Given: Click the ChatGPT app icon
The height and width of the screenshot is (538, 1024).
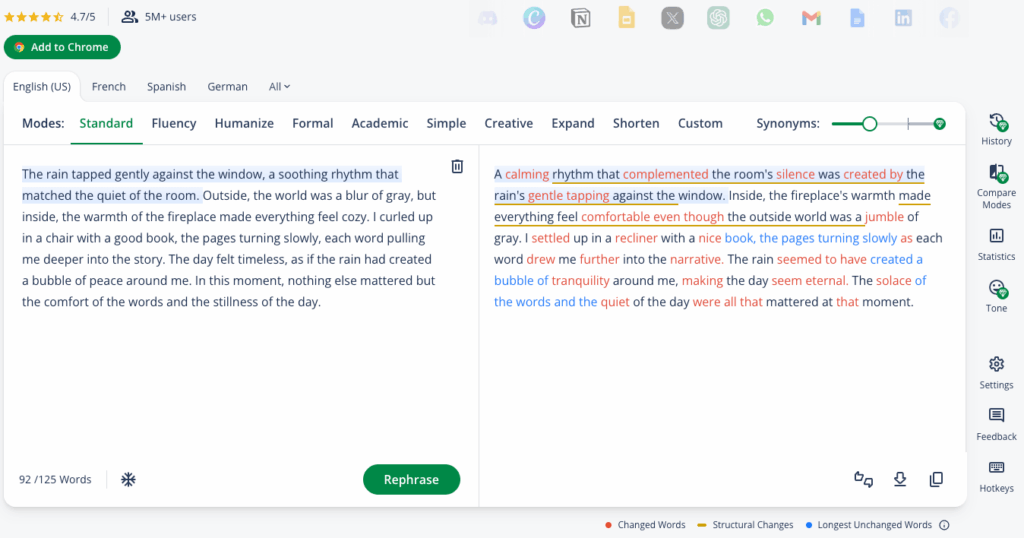Looking at the screenshot, I should (718, 18).
